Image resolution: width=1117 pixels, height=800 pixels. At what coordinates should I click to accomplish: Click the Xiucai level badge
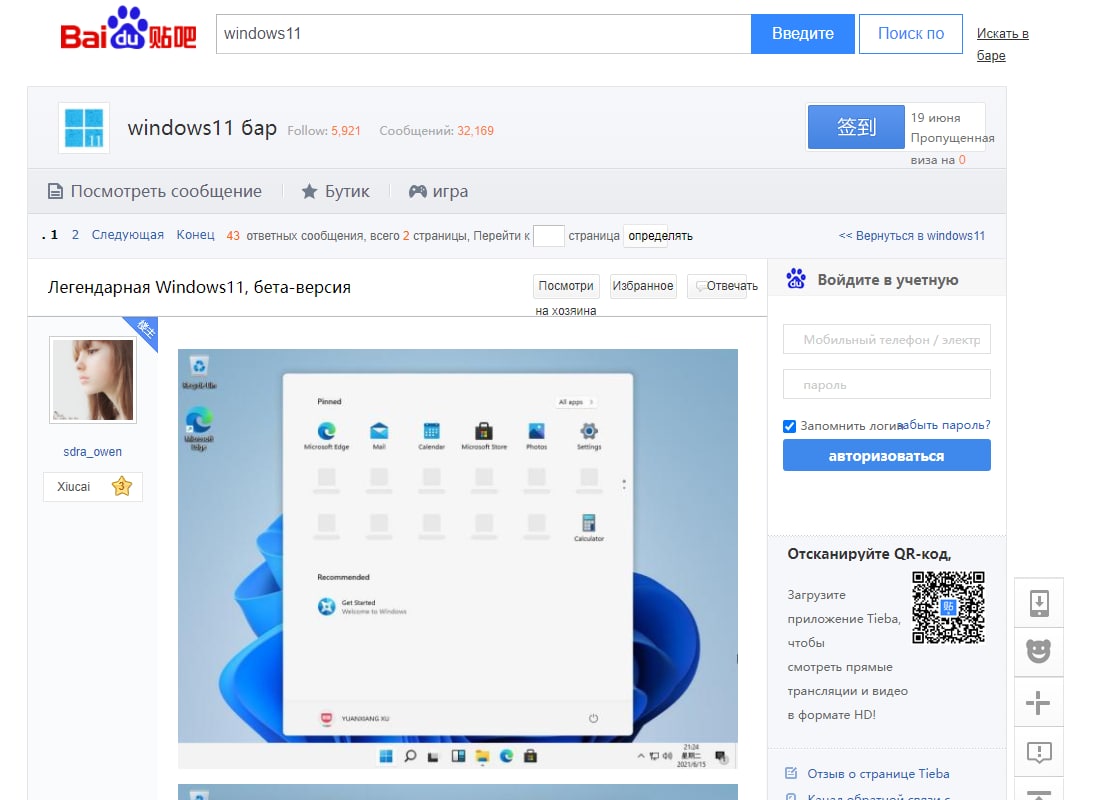click(93, 487)
